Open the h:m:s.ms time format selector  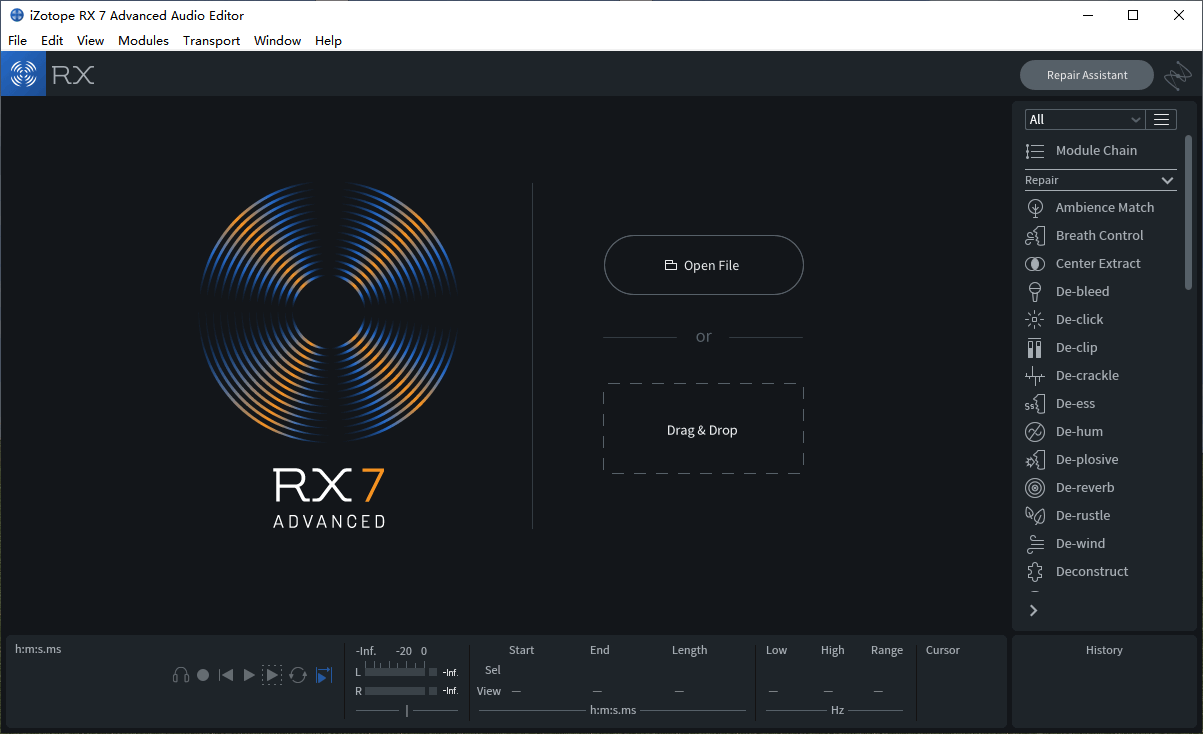click(613, 710)
